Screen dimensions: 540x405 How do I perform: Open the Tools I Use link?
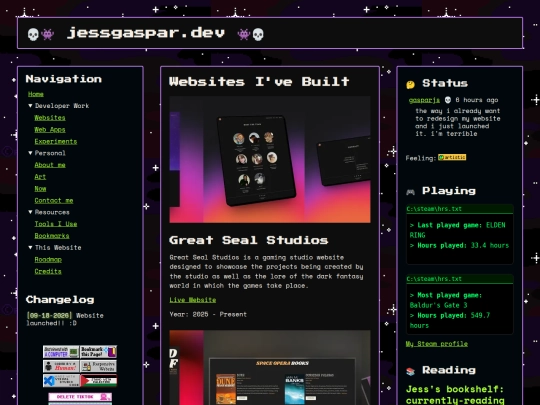[x=55, y=224]
